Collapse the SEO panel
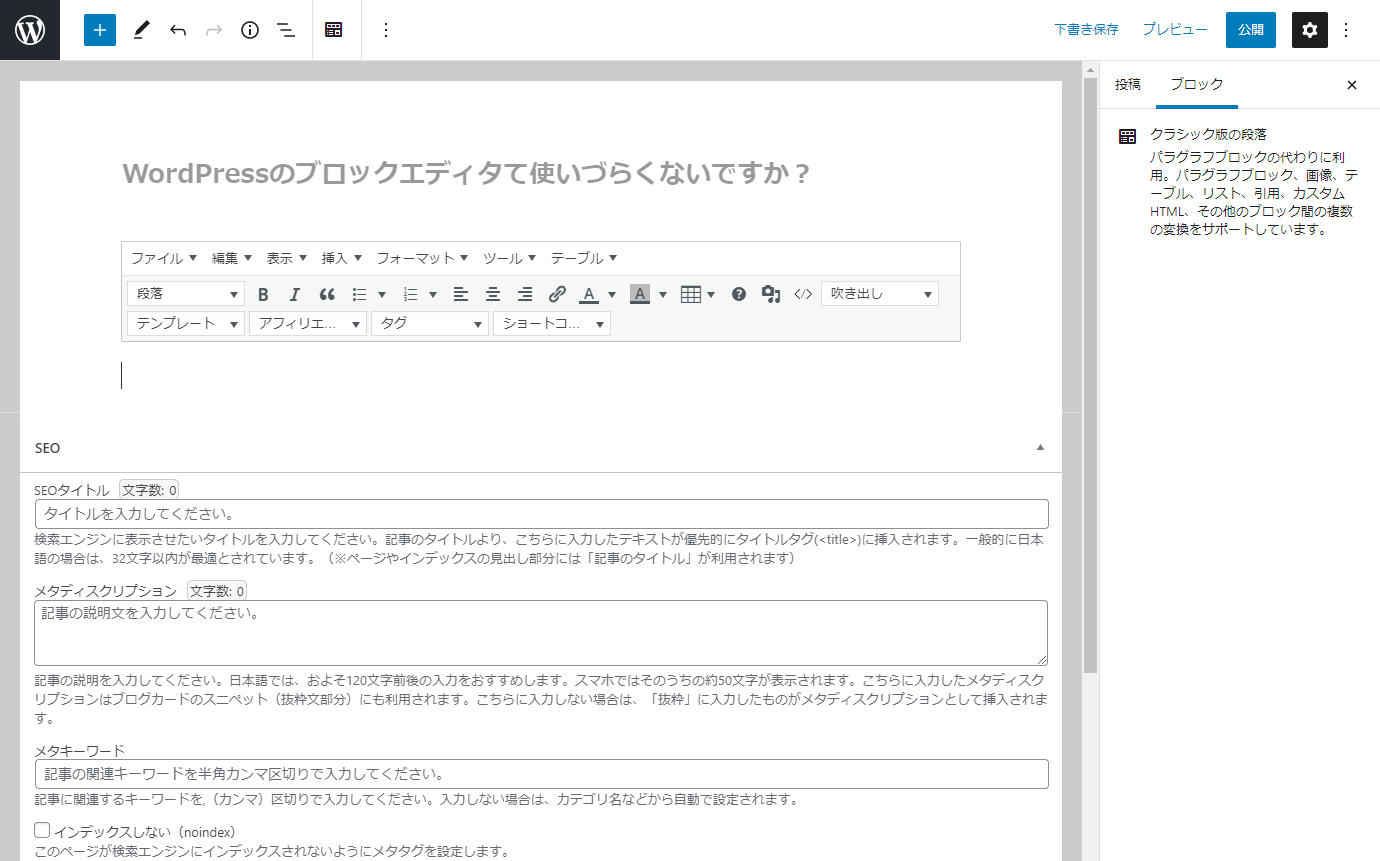The height and width of the screenshot is (861, 1380). [1040, 448]
